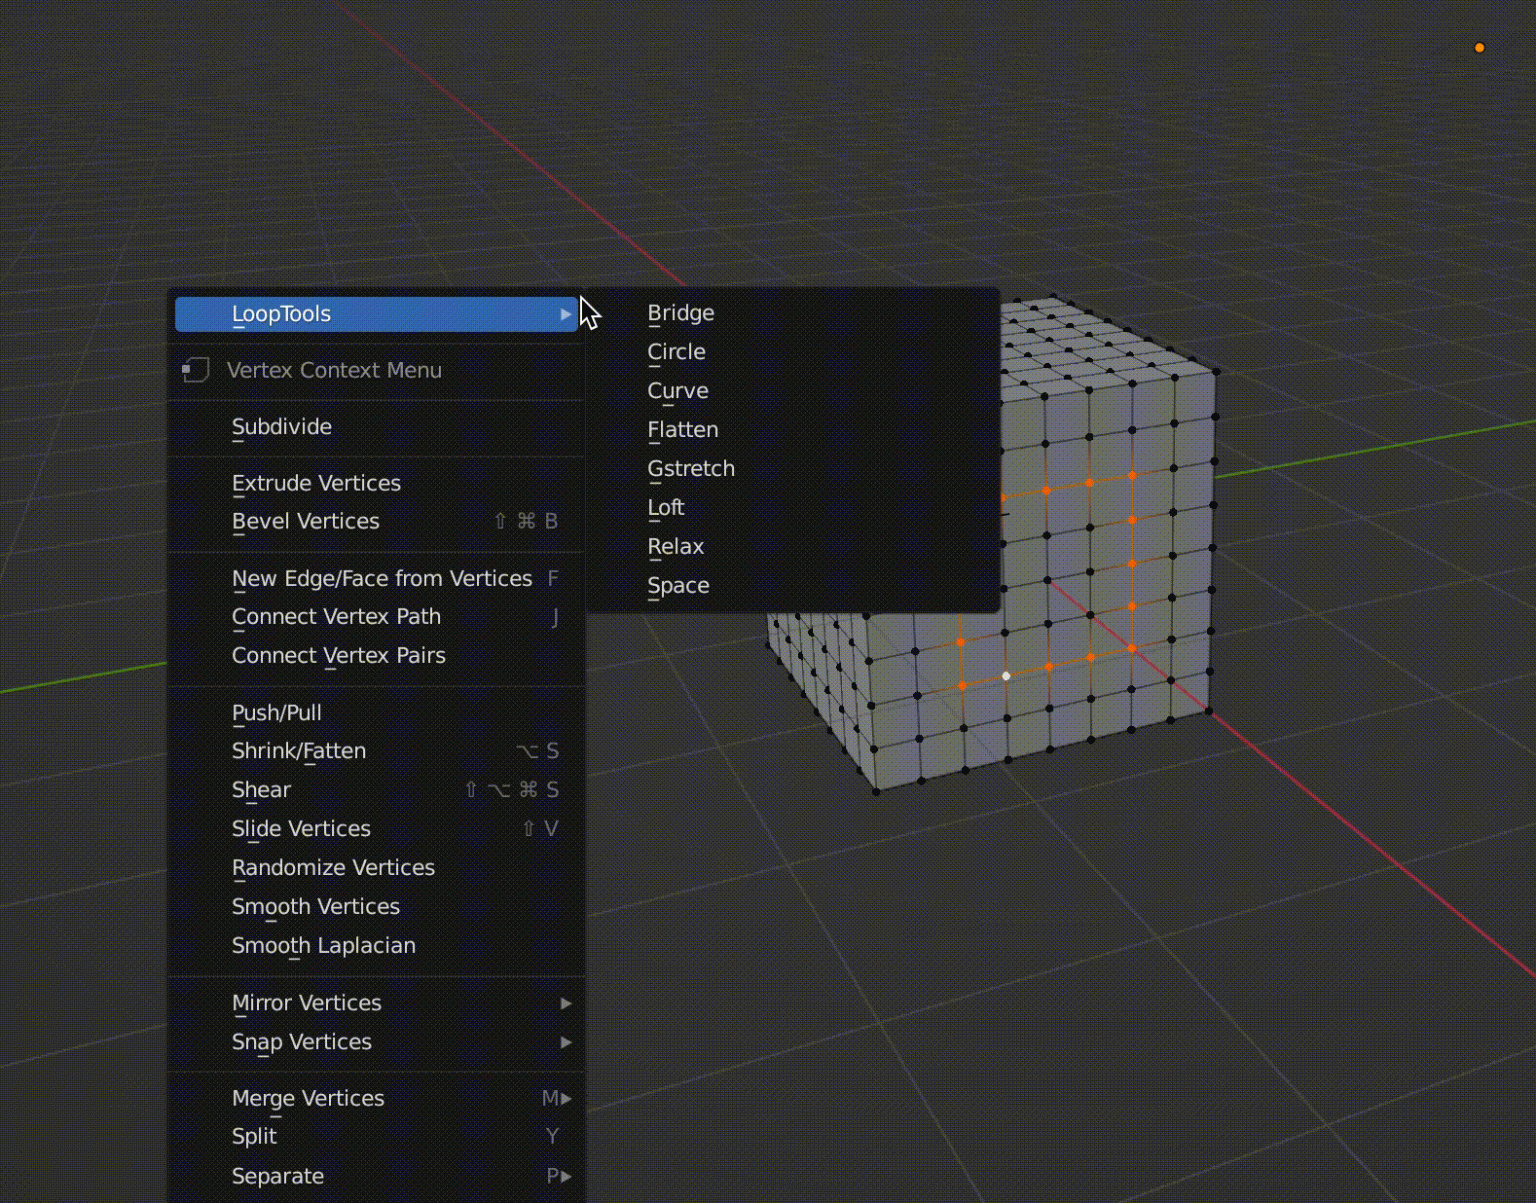
Task: Click the Vertex Context Menu header icon
Action: click(x=196, y=370)
